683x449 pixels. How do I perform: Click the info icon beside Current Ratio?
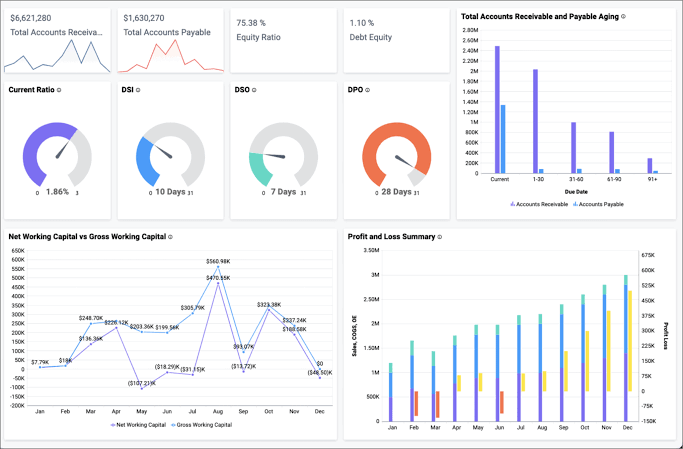pyautogui.click(x=59, y=90)
